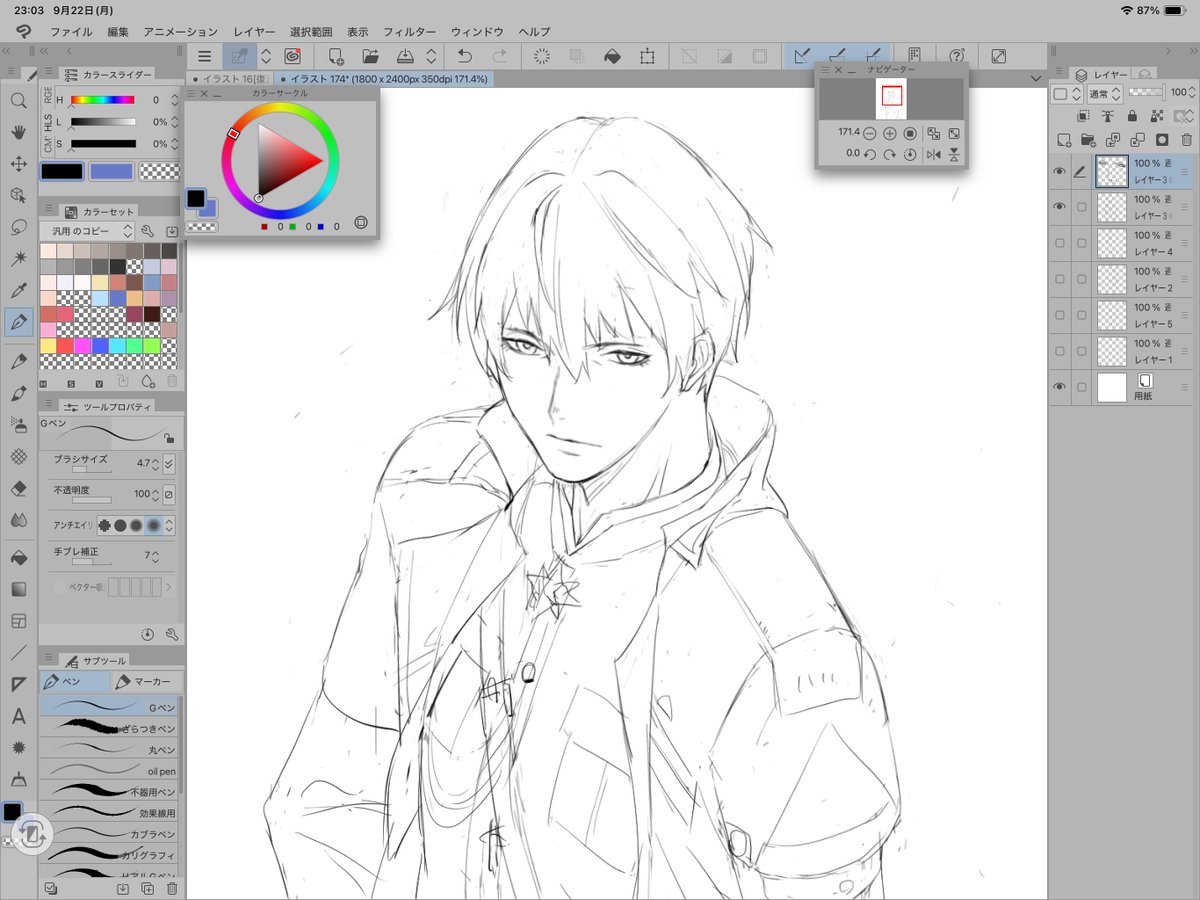The height and width of the screenshot is (900, 1200).
Task: Select the Move layer tool
Action: pos(18,163)
